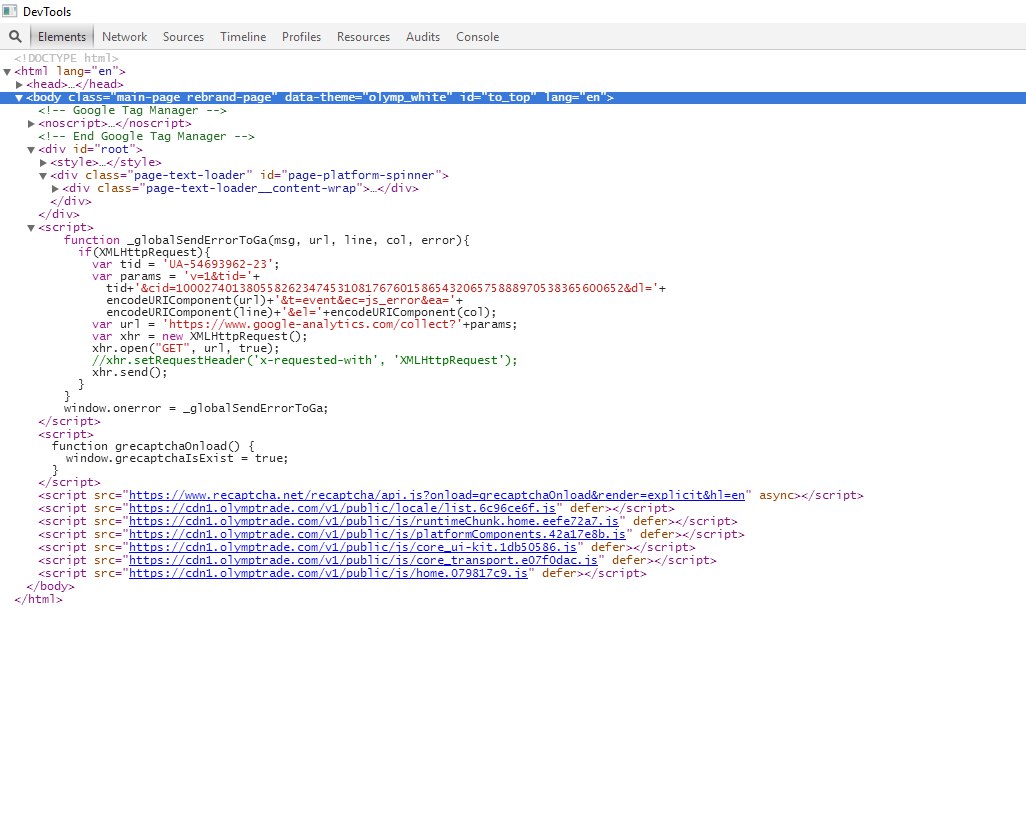
Task: Click the window.onerror assignment line
Action: [196, 408]
